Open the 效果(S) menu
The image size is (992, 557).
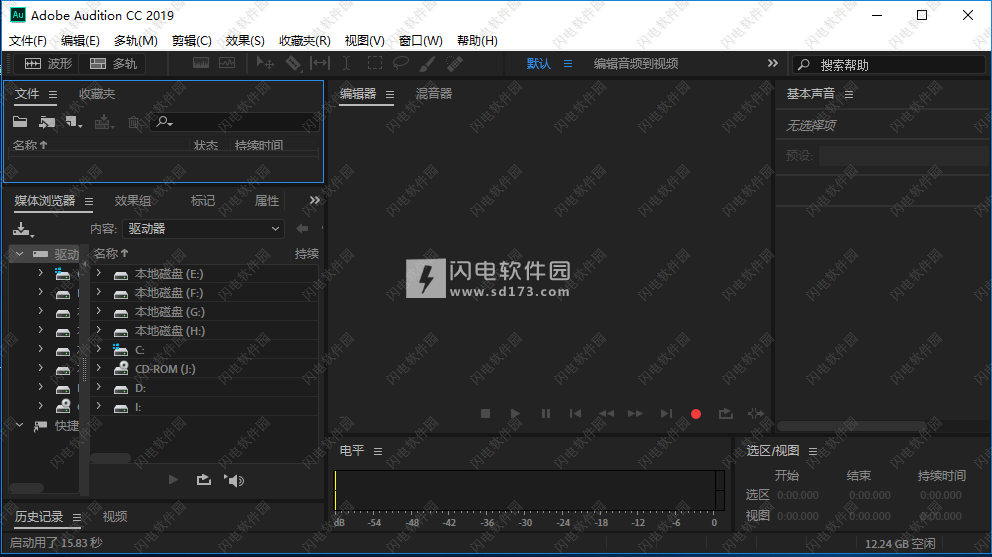point(245,41)
